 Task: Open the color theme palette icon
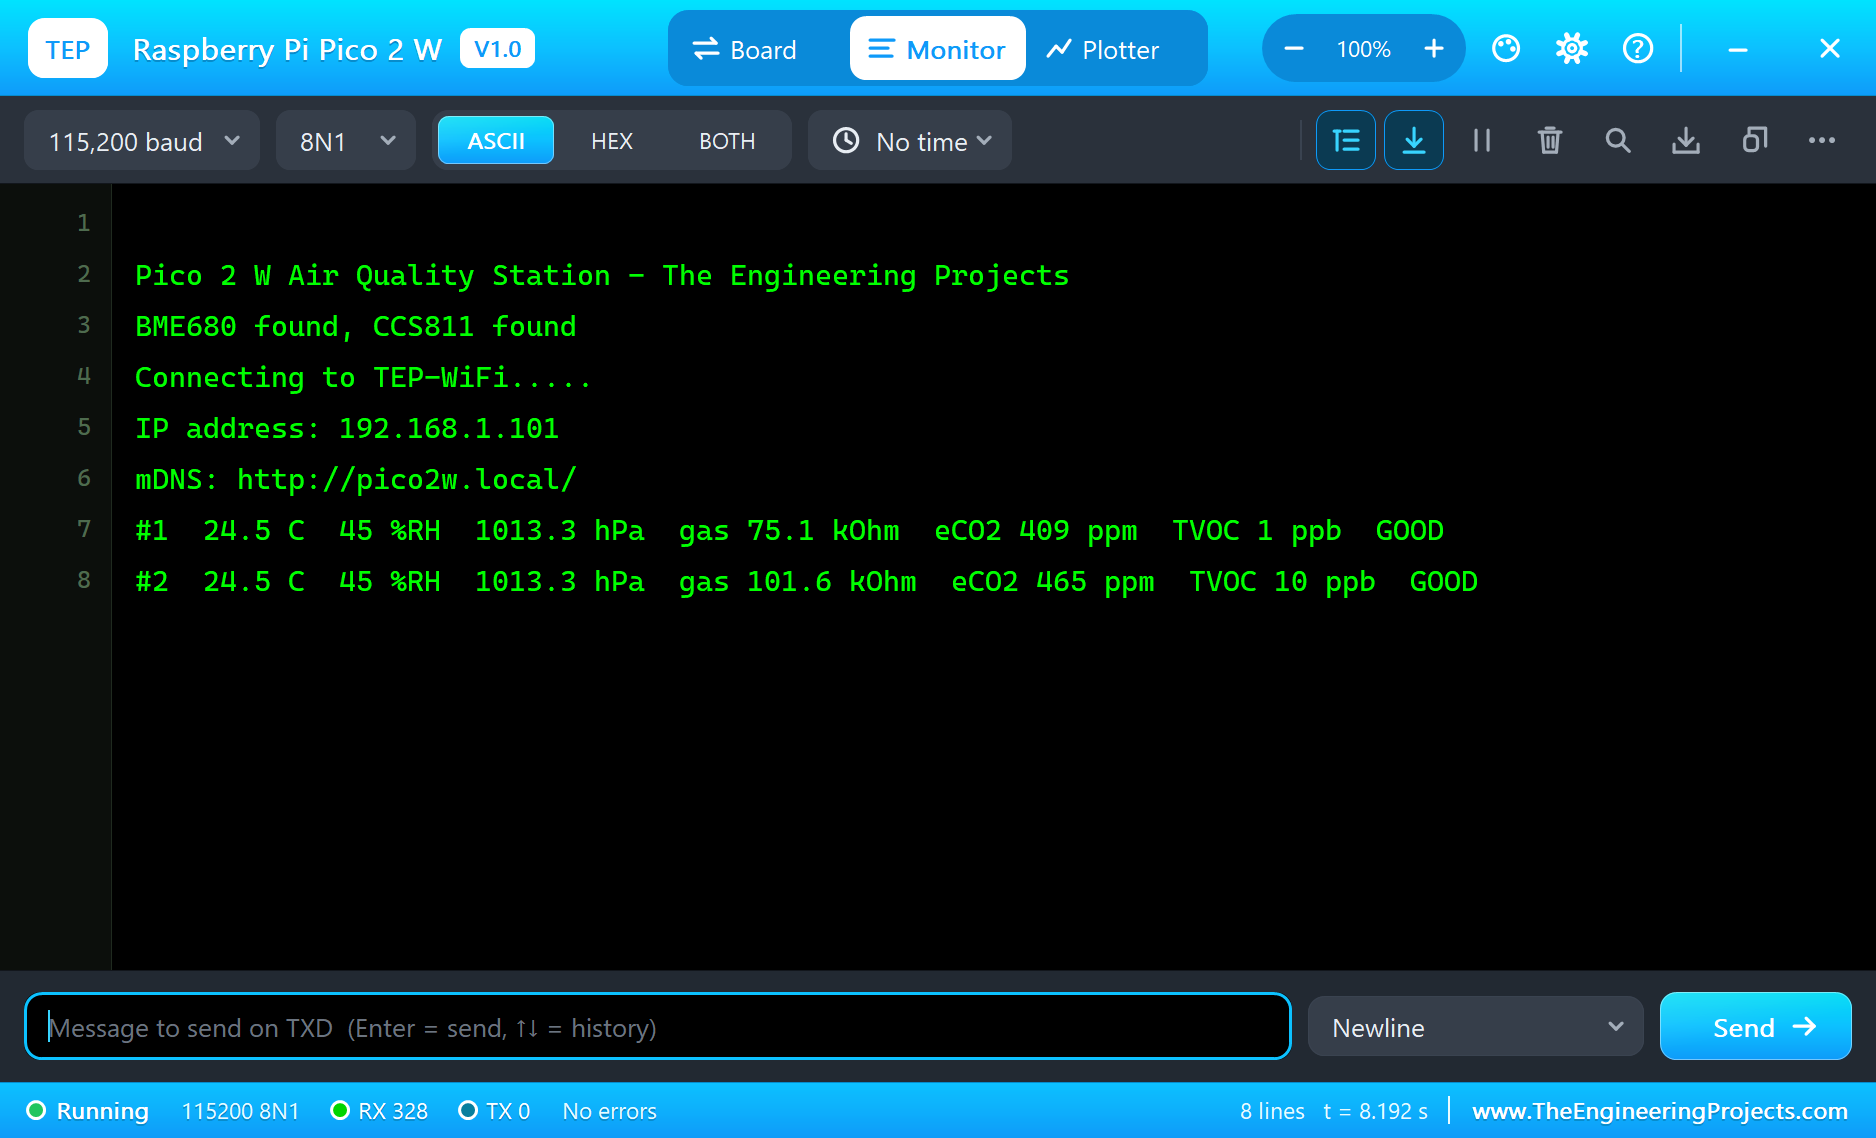click(1506, 48)
